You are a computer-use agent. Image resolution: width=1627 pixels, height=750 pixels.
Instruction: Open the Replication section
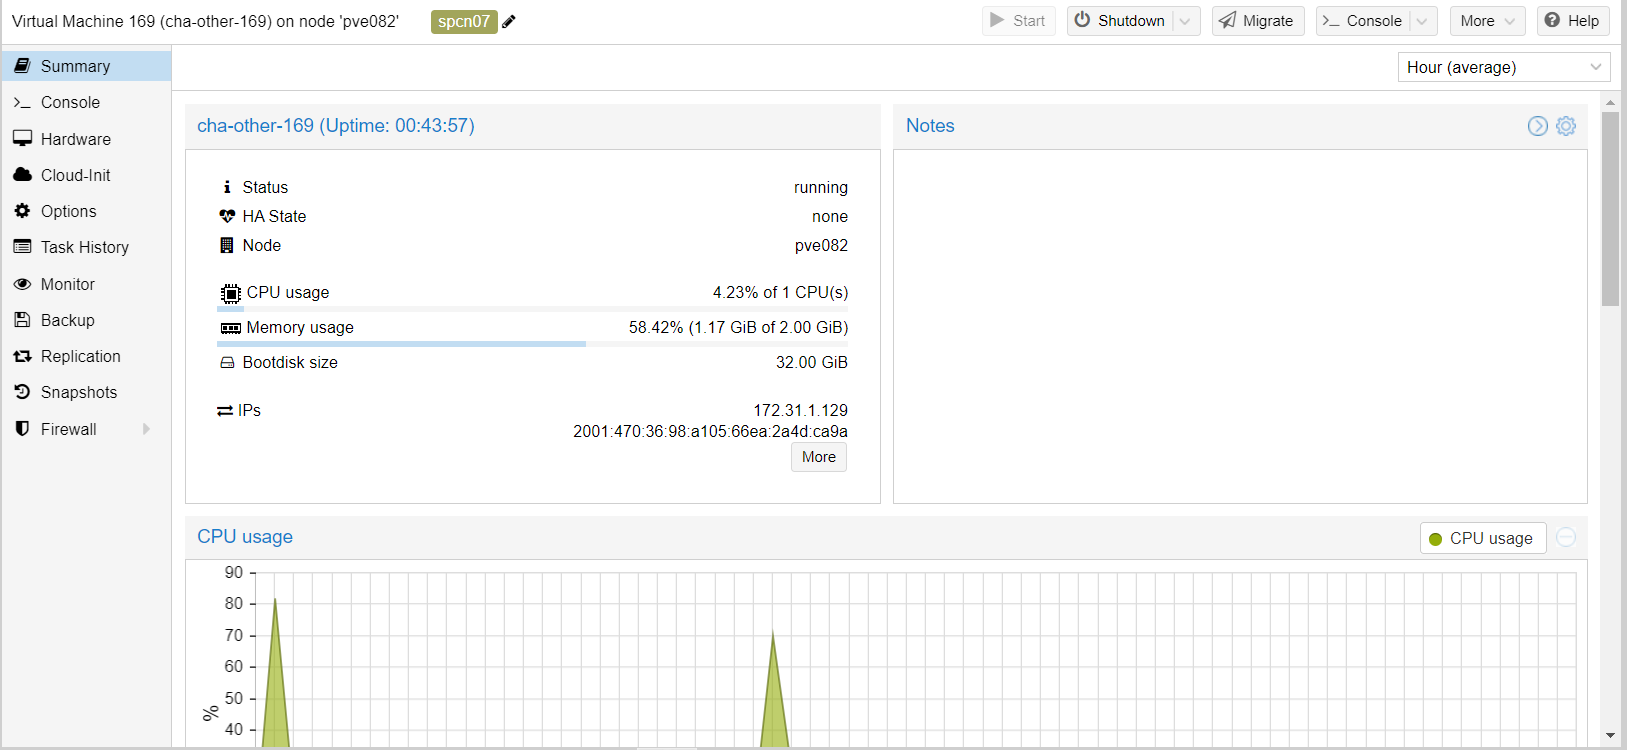click(x=87, y=356)
